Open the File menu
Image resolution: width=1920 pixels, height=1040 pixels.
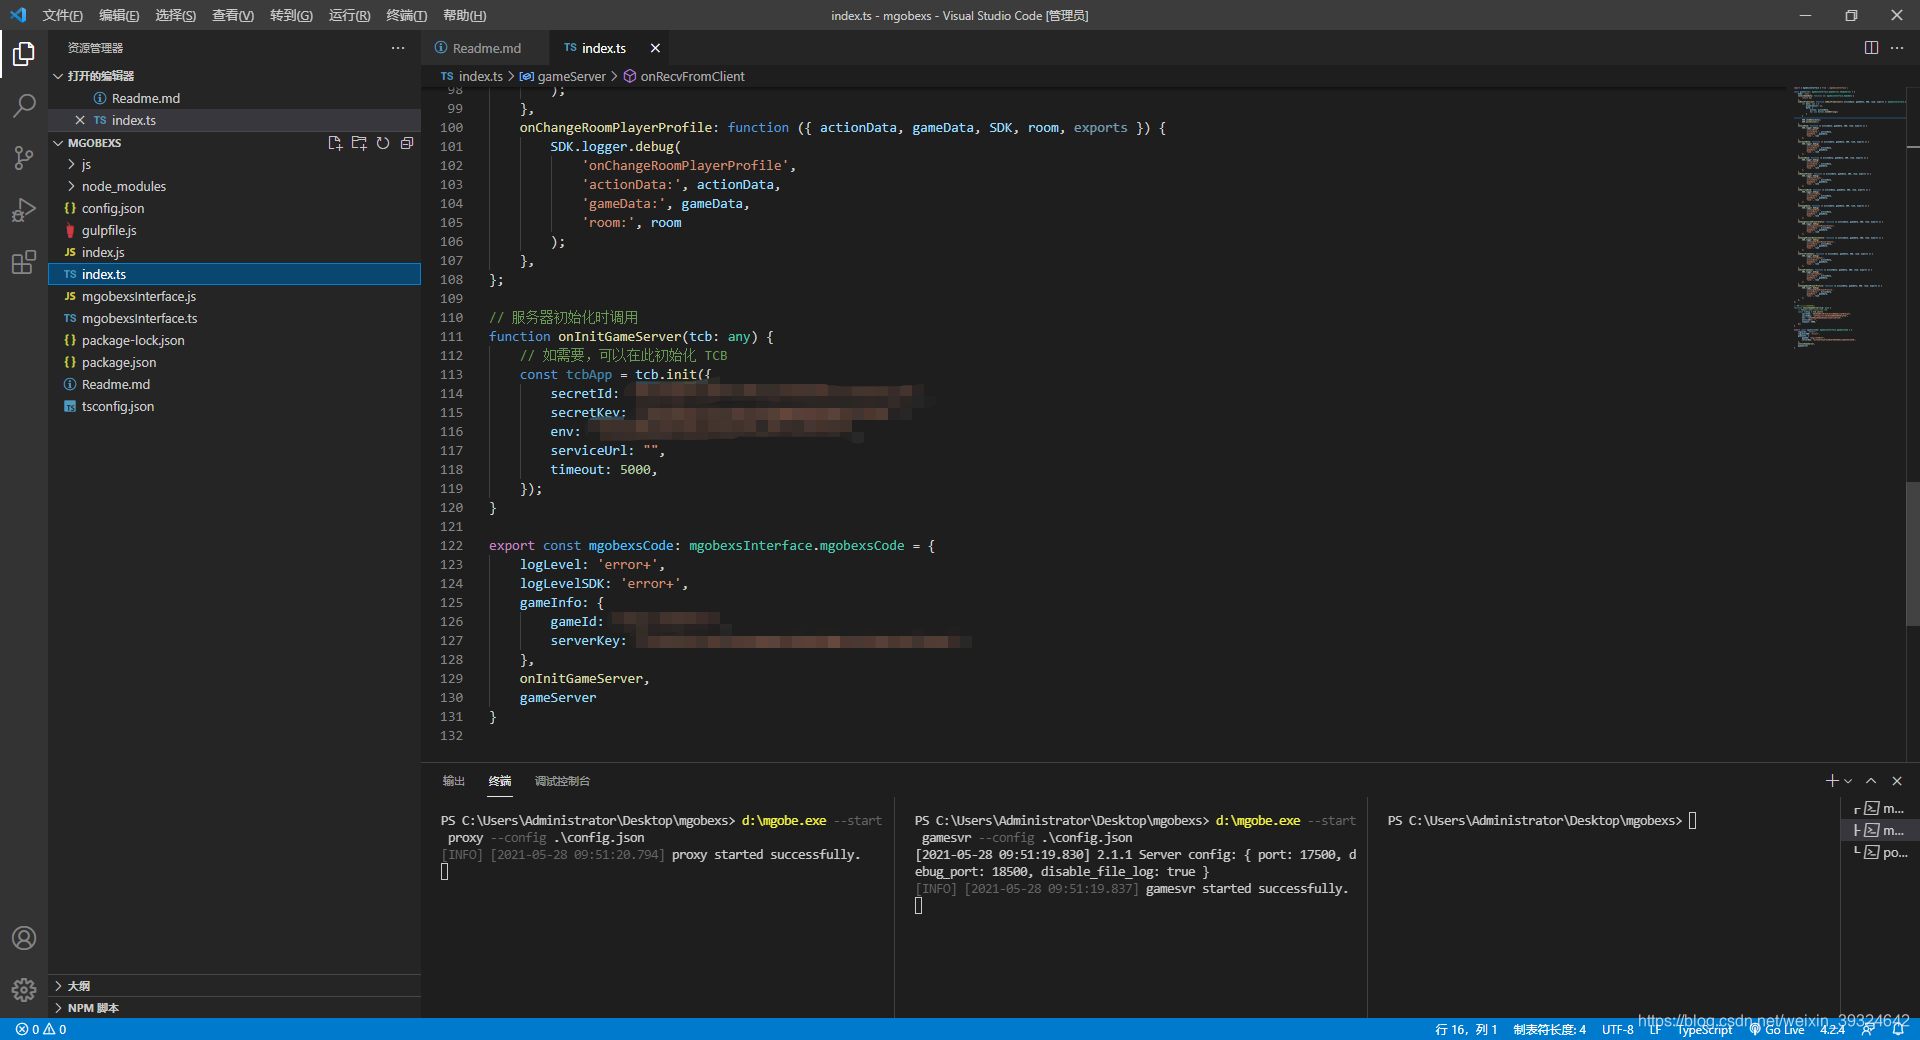click(62, 15)
